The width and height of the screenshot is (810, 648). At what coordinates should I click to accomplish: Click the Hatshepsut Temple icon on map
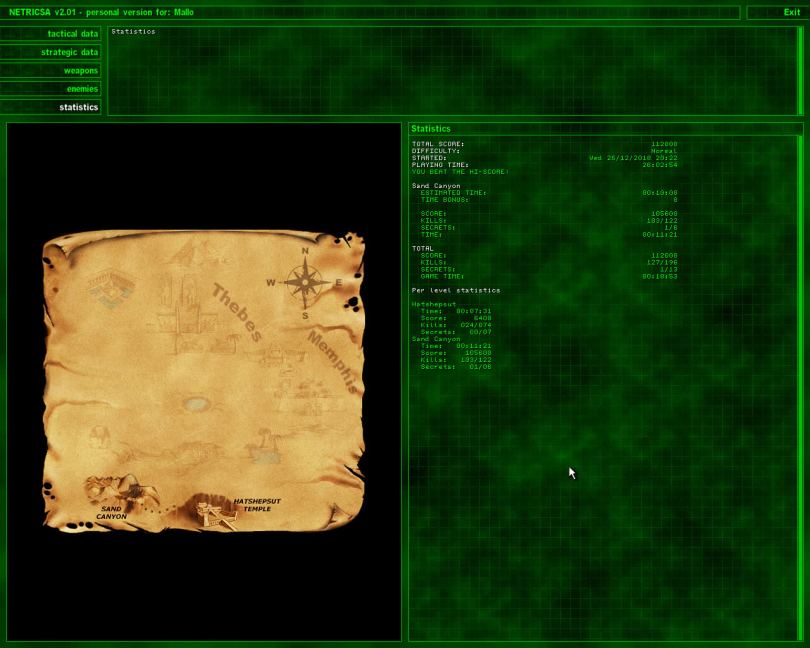pos(213,513)
